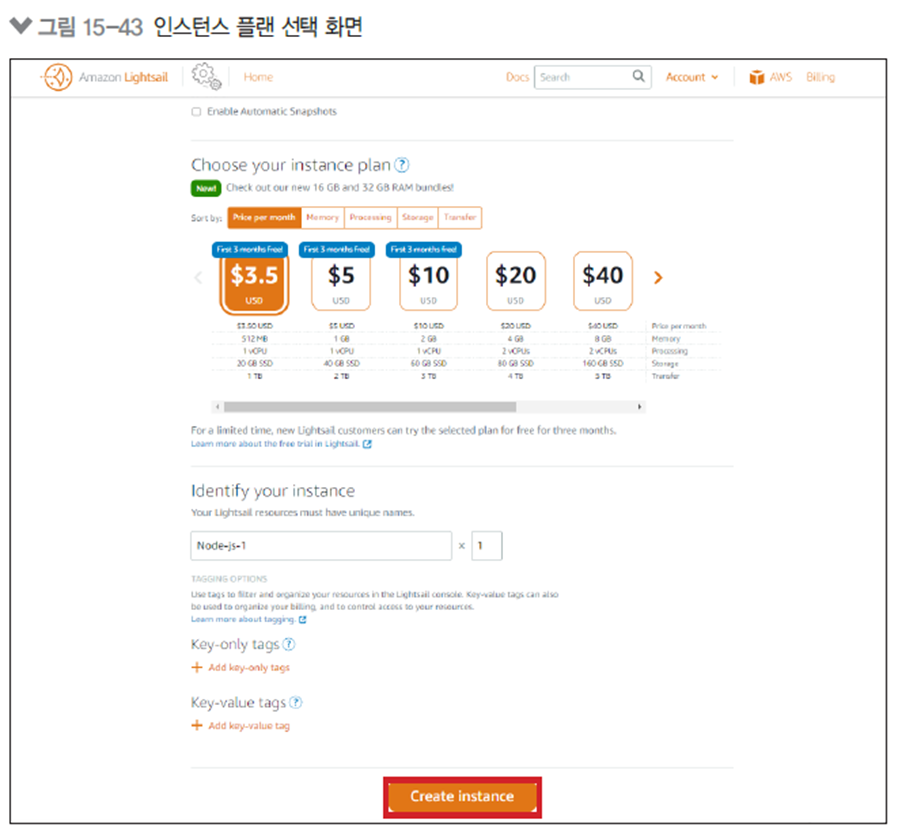Image resolution: width=898 pixels, height=835 pixels.
Task: Sort plans by Transfer
Action: 460,218
